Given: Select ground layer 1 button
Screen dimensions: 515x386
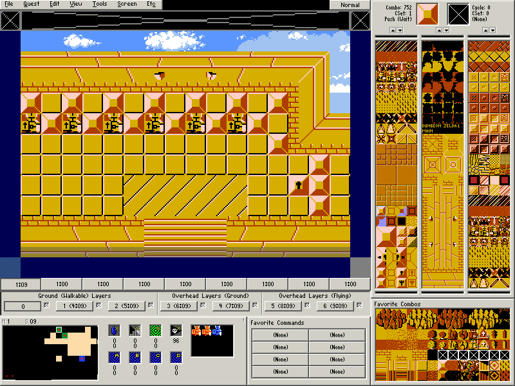Looking at the screenshot, I should tap(74, 306).
